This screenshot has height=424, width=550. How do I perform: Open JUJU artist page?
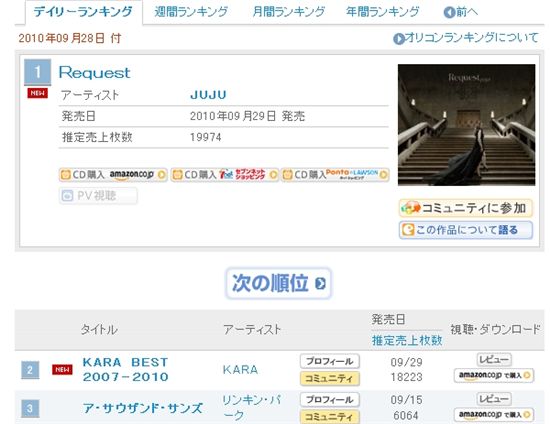(208, 95)
